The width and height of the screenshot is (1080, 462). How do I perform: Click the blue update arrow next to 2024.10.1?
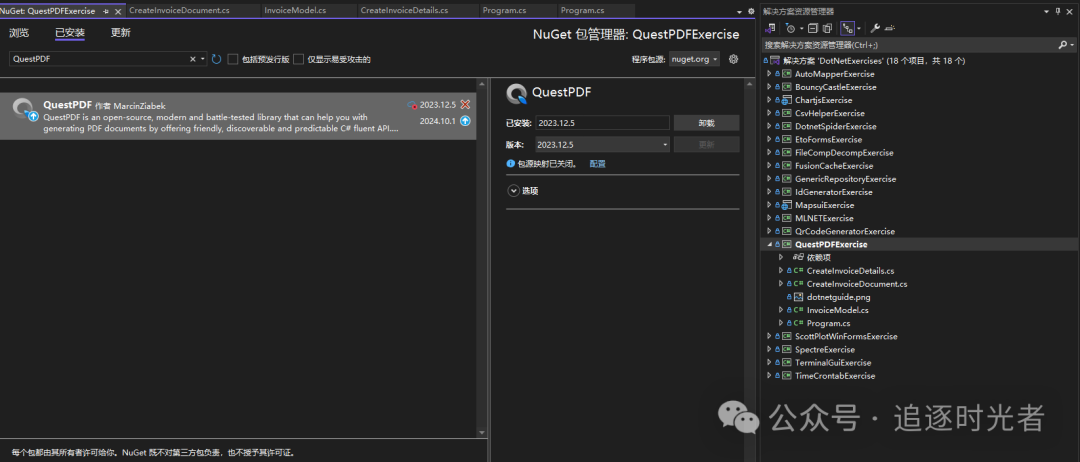pyautogui.click(x=465, y=120)
